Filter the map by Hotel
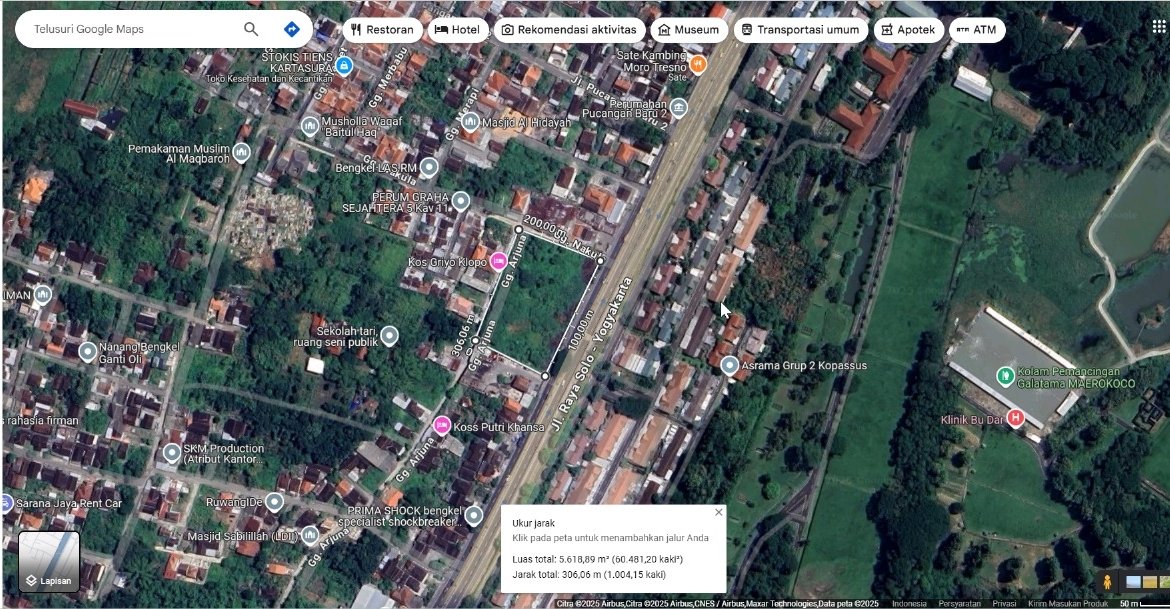Image resolution: width=1170 pixels, height=609 pixels. click(458, 30)
